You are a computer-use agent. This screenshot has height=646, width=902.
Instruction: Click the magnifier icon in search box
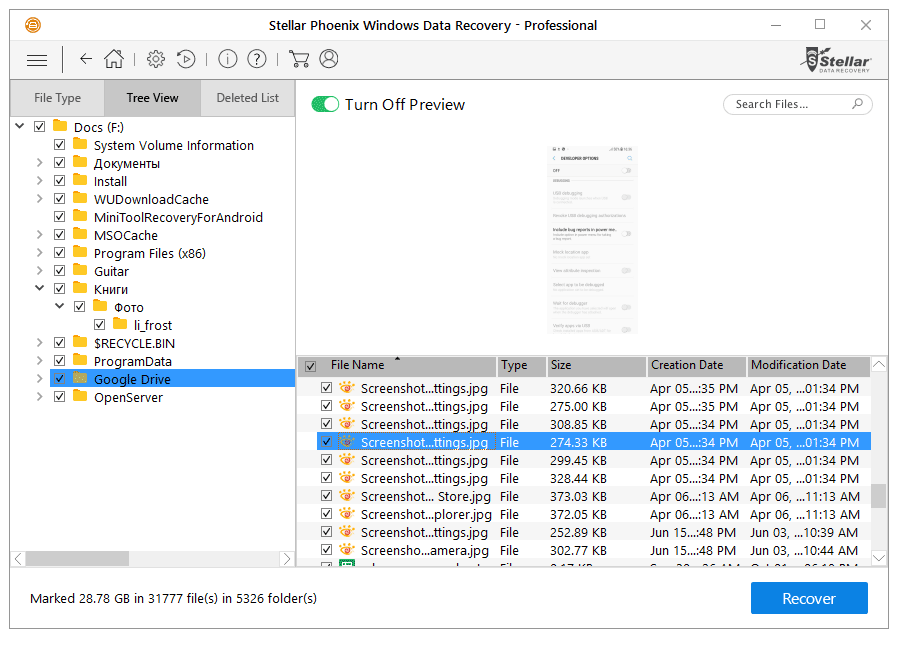click(857, 104)
